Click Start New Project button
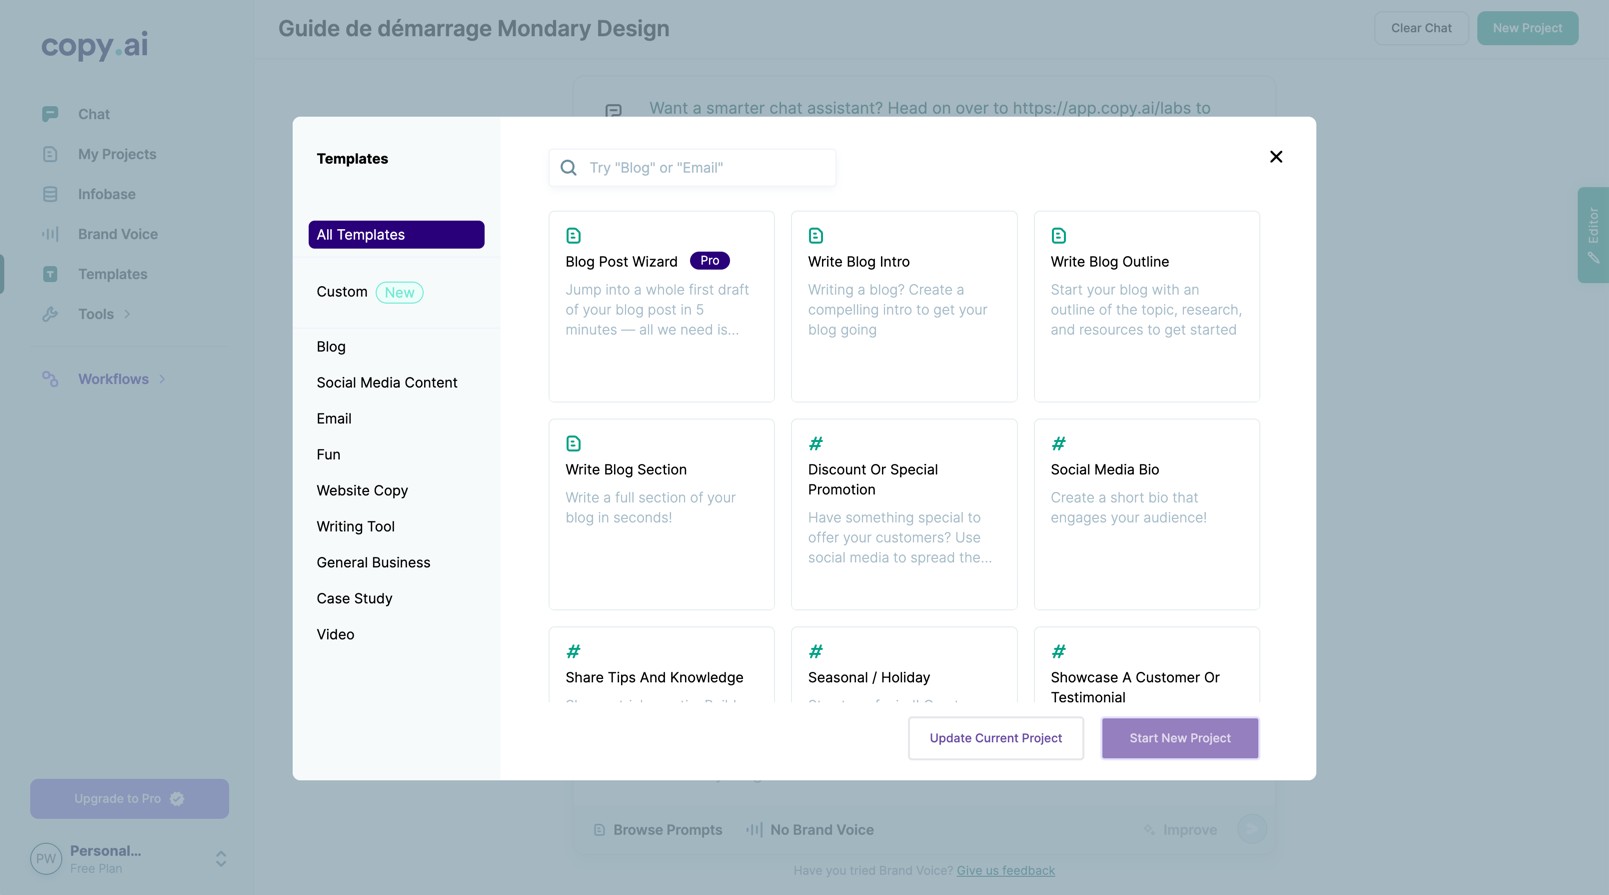The width and height of the screenshot is (1609, 895). tap(1180, 738)
